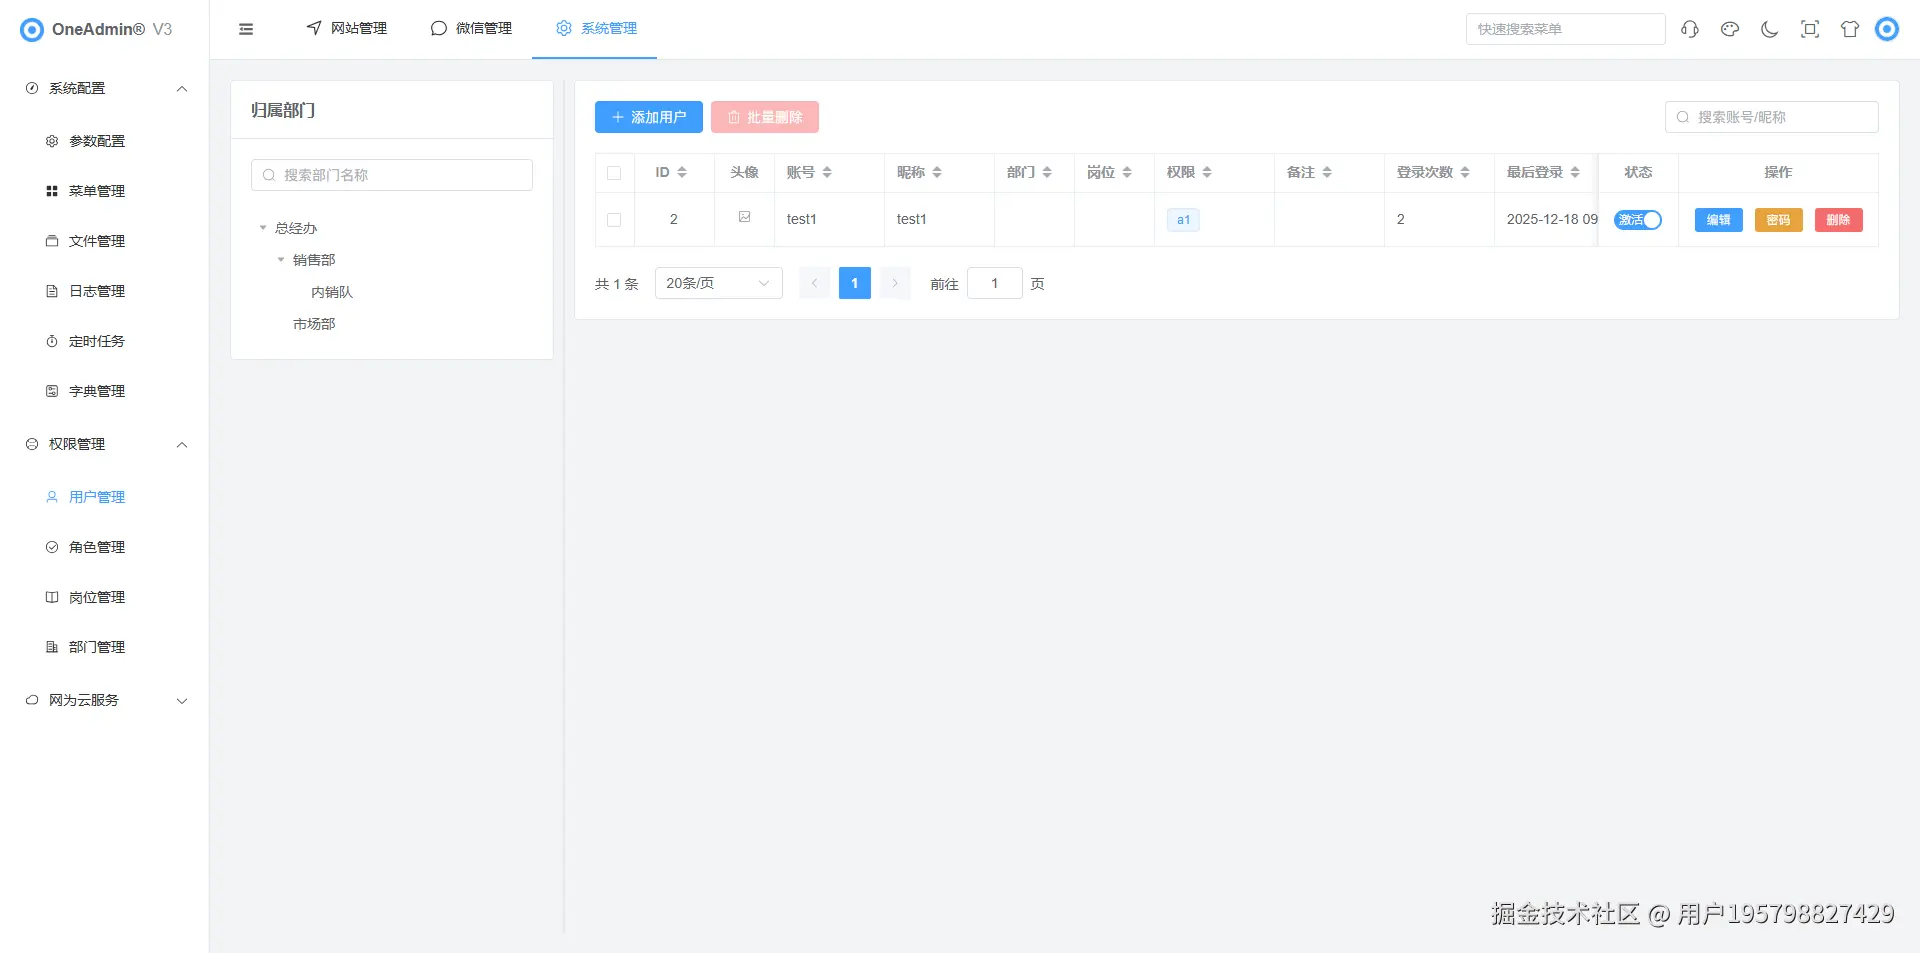This screenshot has width=1920, height=953.
Task: Click the shirt skin icon
Action: point(1850,29)
